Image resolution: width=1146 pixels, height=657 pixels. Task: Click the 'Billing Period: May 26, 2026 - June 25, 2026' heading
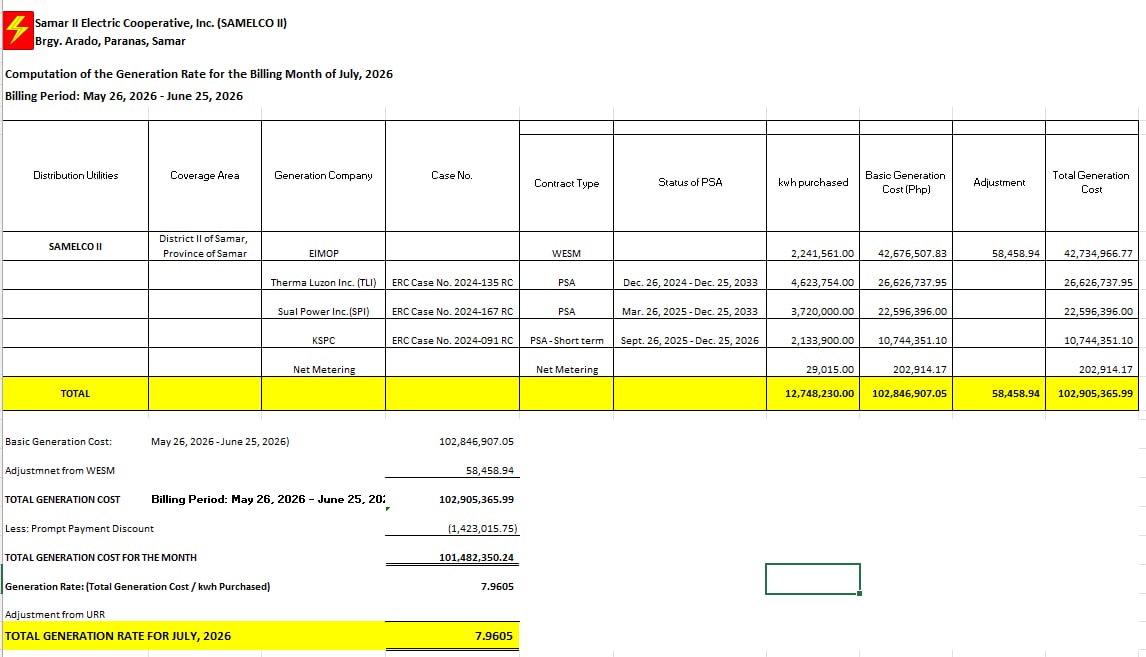(124, 96)
